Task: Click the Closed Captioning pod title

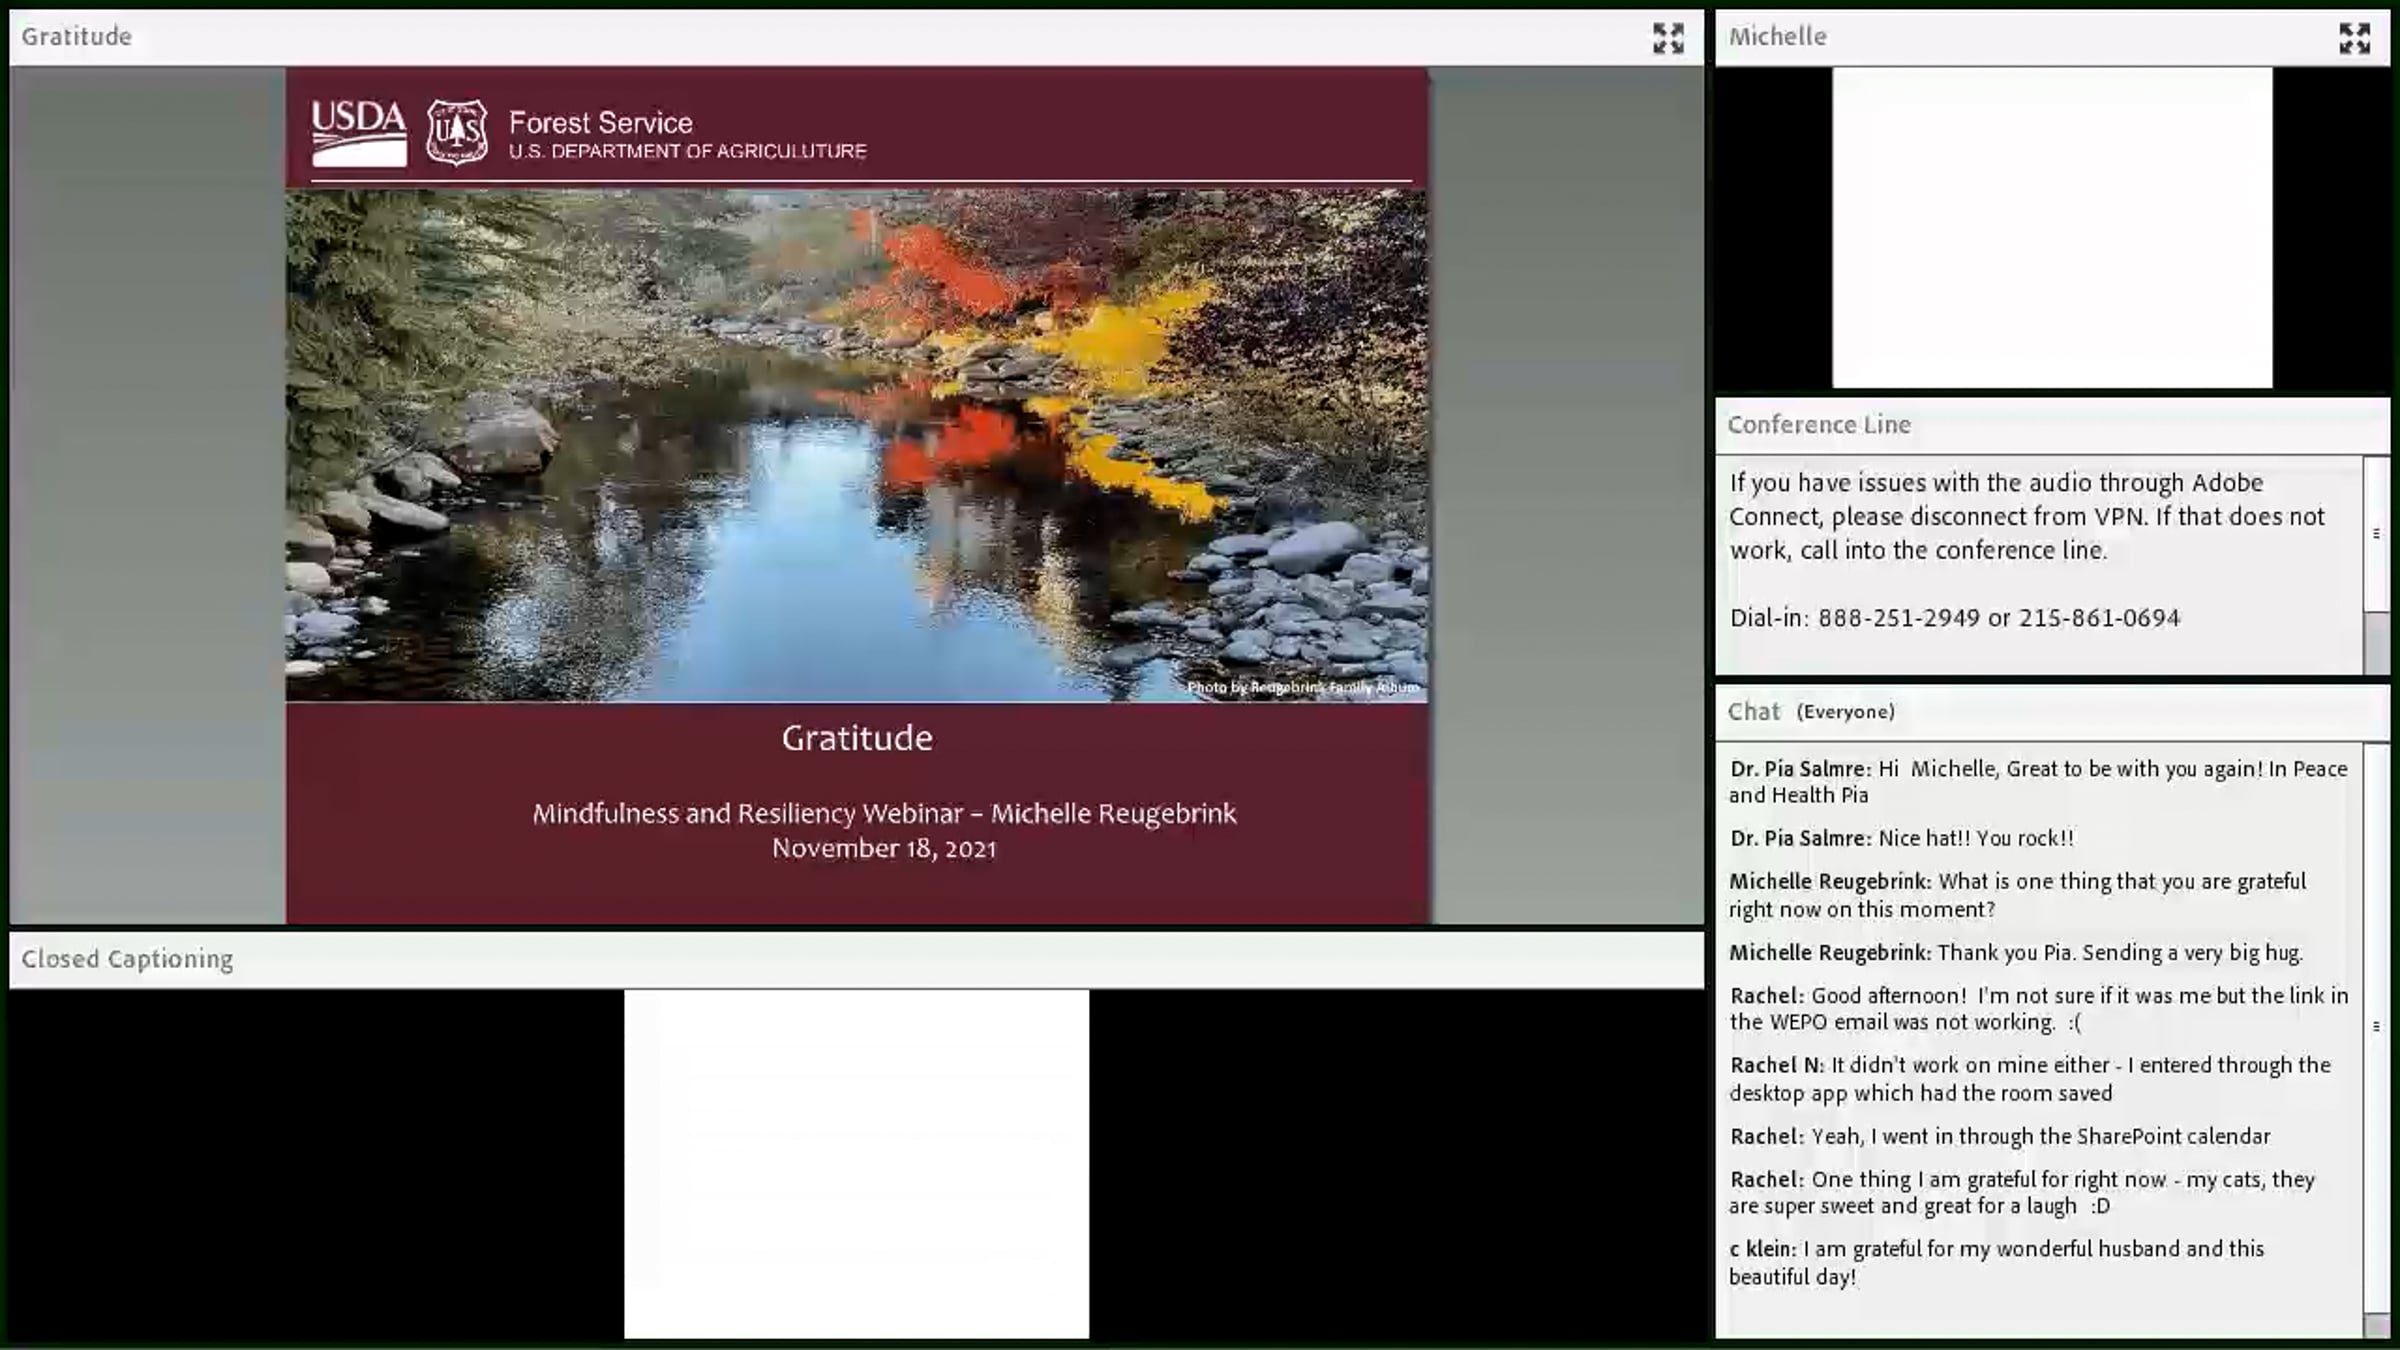Action: pyautogui.click(x=127, y=959)
